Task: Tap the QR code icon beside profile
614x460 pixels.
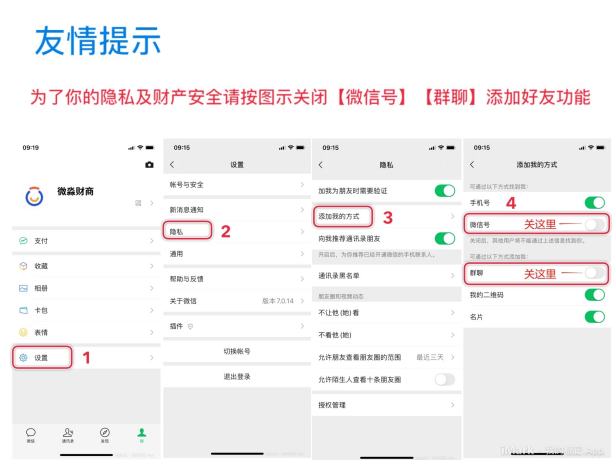Action: click(x=138, y=203)
